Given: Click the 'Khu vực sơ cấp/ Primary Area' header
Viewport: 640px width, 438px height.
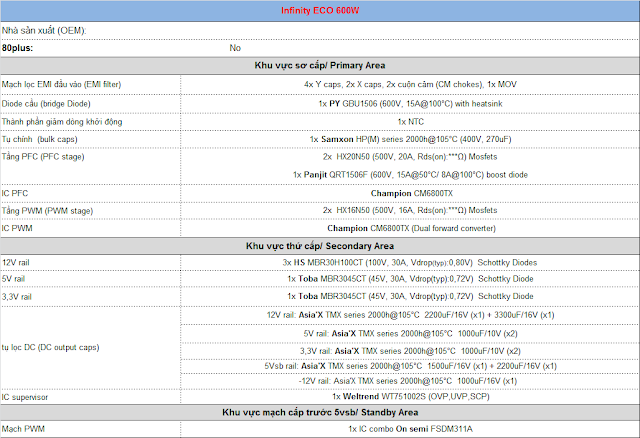Looking at the screenshot, I should point(320,65).
